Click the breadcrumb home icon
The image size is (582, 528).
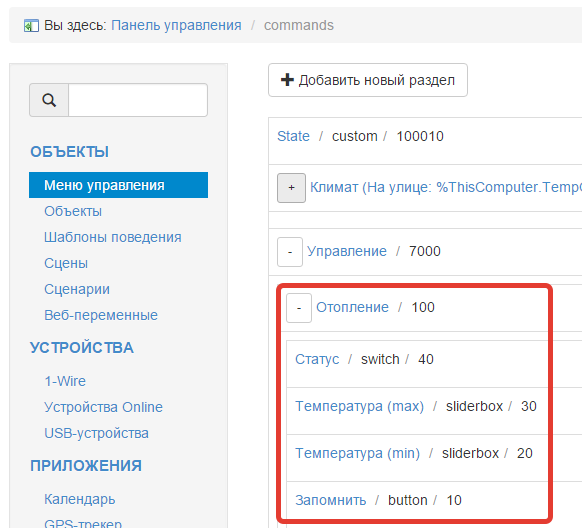(x=31, y=26)
